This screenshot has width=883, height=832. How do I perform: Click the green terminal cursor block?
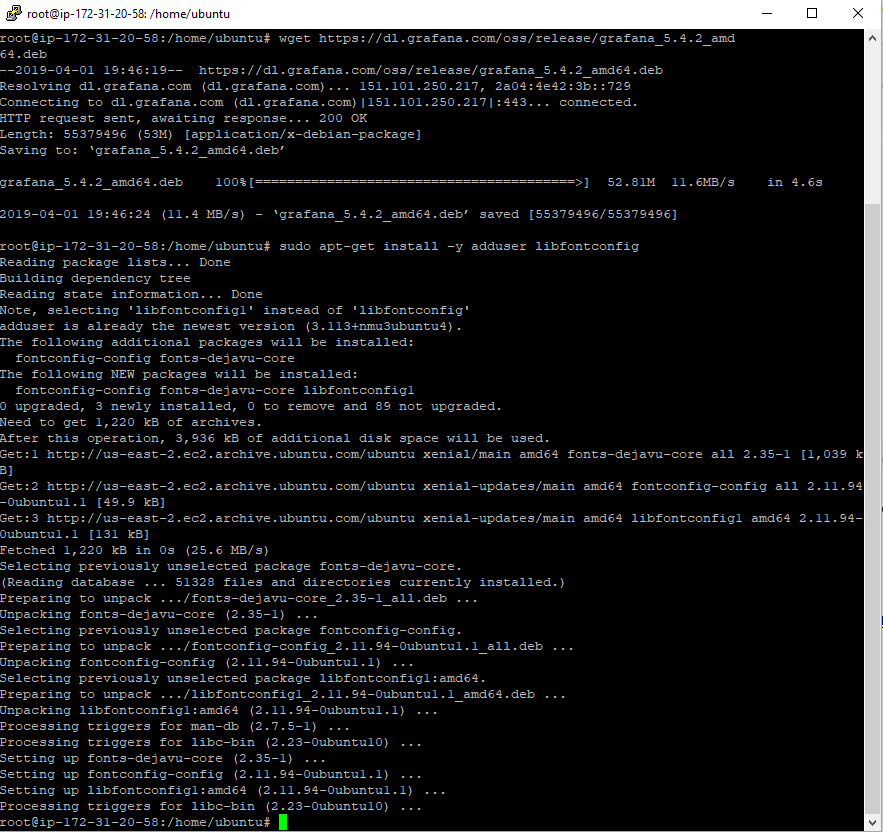coord(283,822)
